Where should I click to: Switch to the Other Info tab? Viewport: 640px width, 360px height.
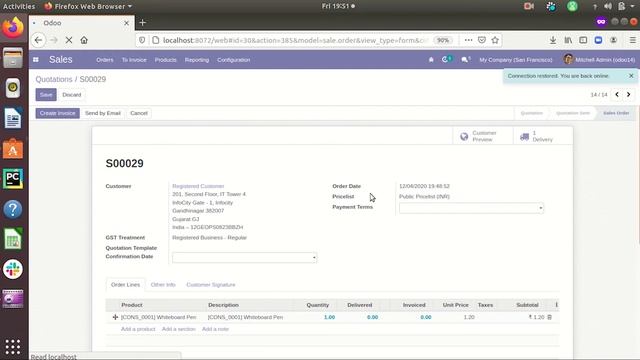tap(163, 284)
